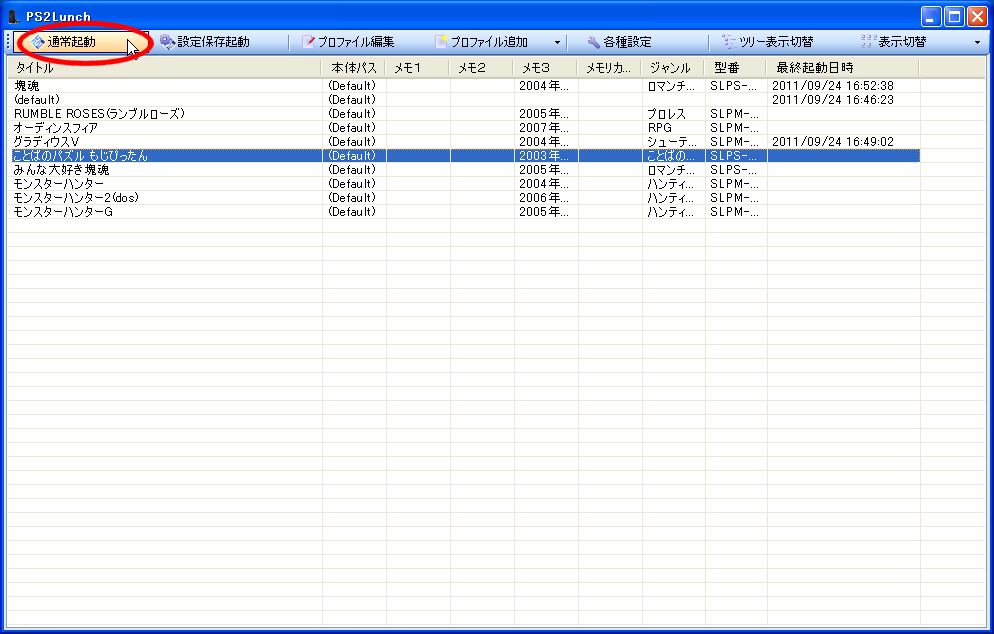Sort by メモ2 column header
Viewport: 994px width, 634px height.
click(x=482, y=68)
